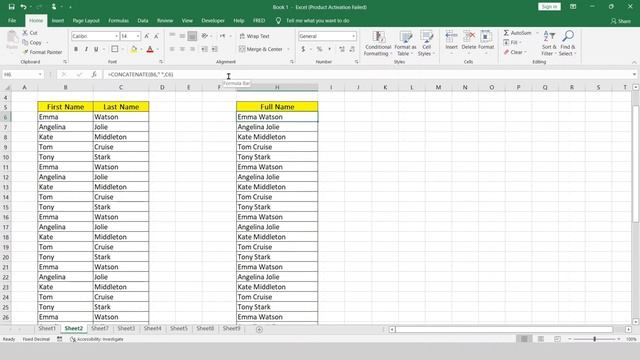The image size is (640, 360).
Task: Click the zoom slider handle
Action: pyautogui.click(x=594, y=339)
